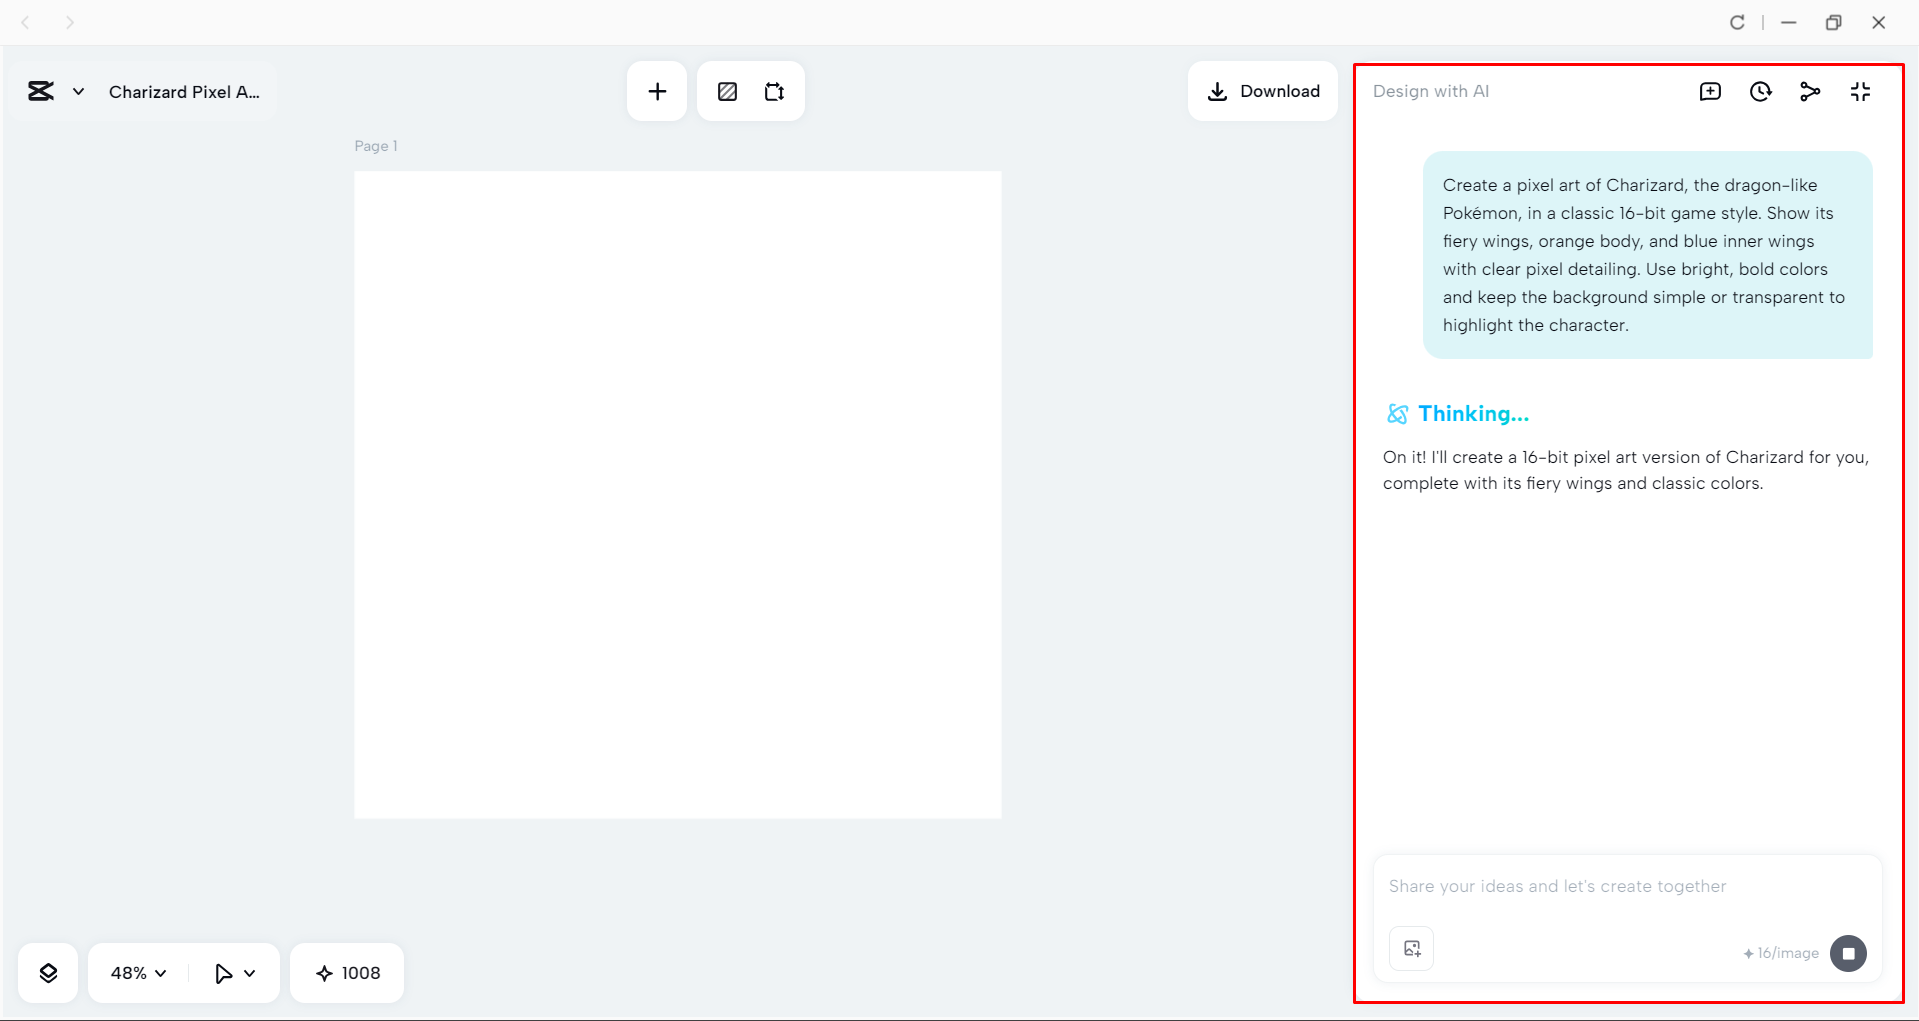Click the Download button
Screen dimensions: 1919x1021
click(1263, 91)
